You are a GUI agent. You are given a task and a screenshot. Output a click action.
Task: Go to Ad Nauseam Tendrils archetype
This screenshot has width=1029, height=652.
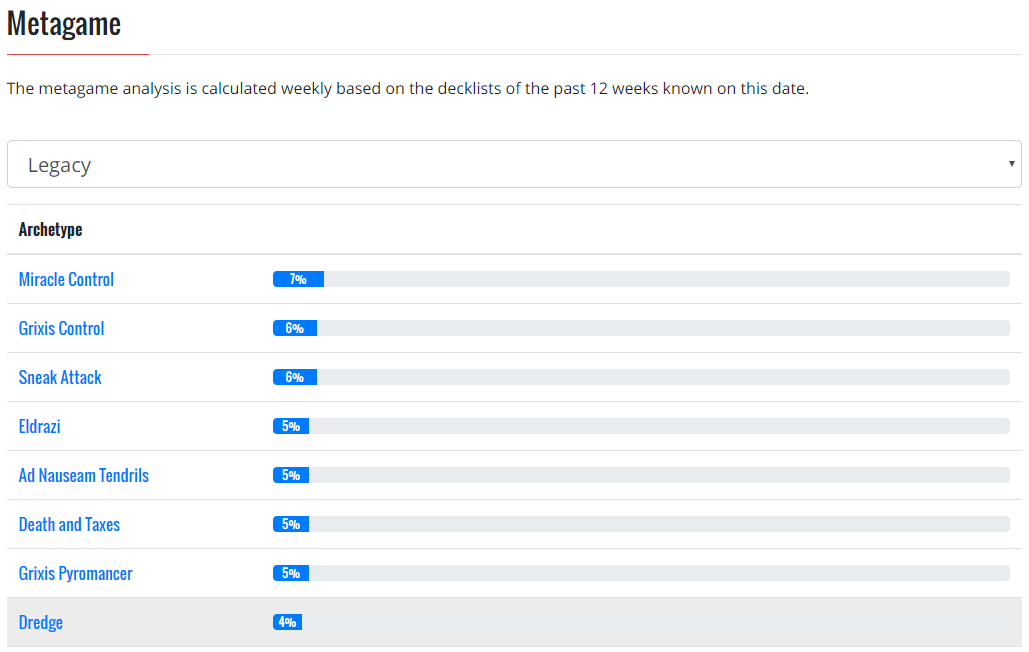pyautogui.click(x=83, y=475)
